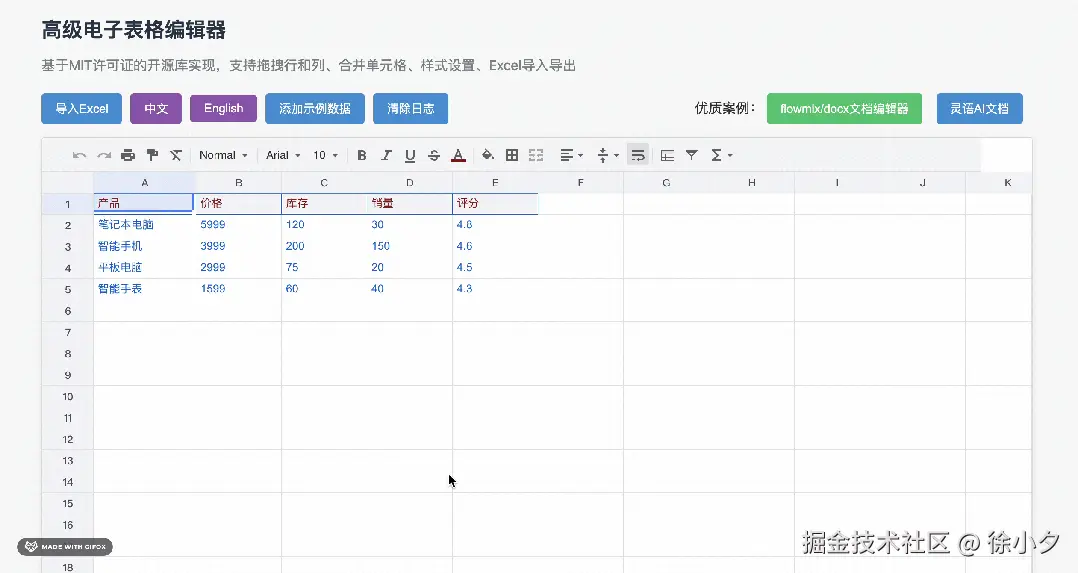
Task: Toggle italic text style
Action: pyautogui.click(x=386, y=155)
